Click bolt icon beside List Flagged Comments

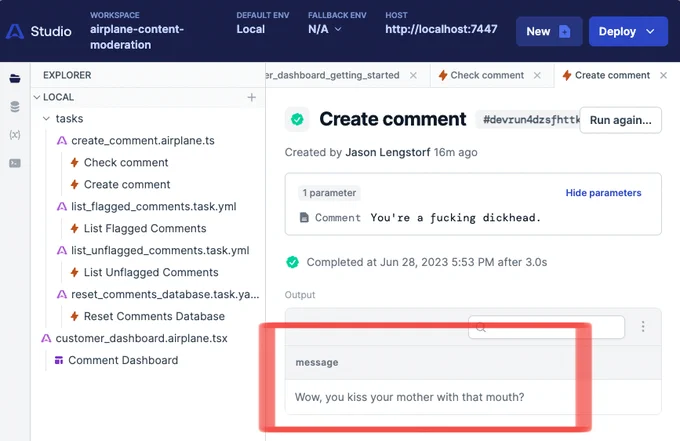tap(75, 229)
